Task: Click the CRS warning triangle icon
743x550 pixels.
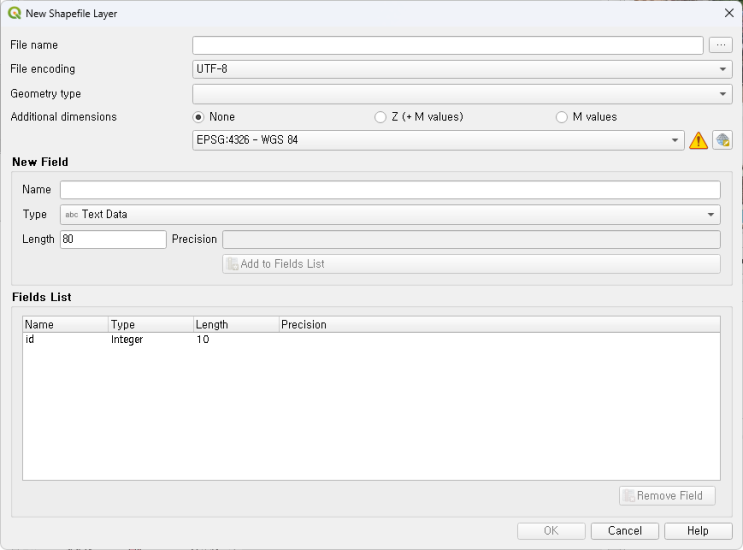Action: (x=698, y=141)
